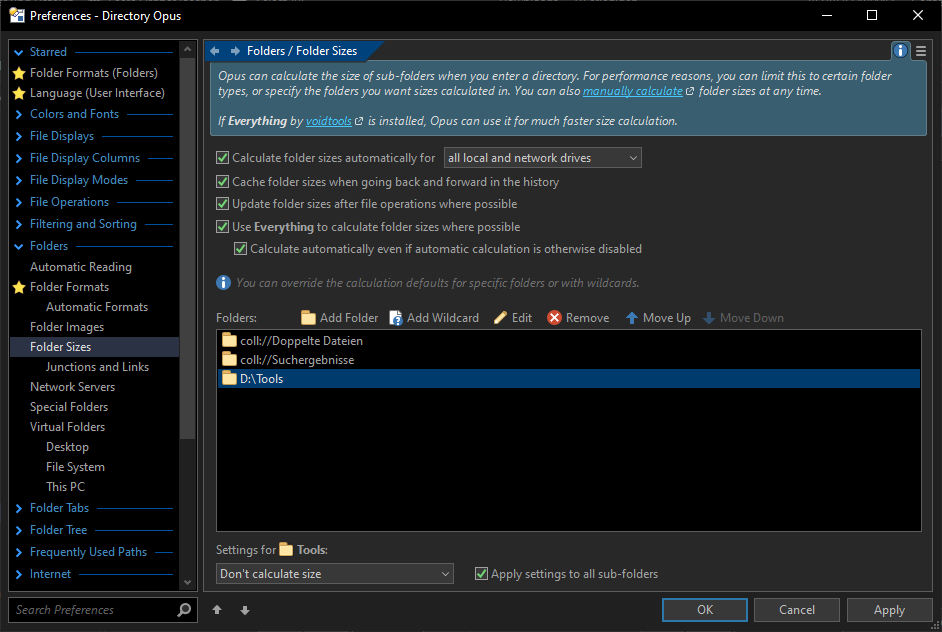Select Junctions and Links page
This screenshot has height=632, width=942.
coord(97,367)
